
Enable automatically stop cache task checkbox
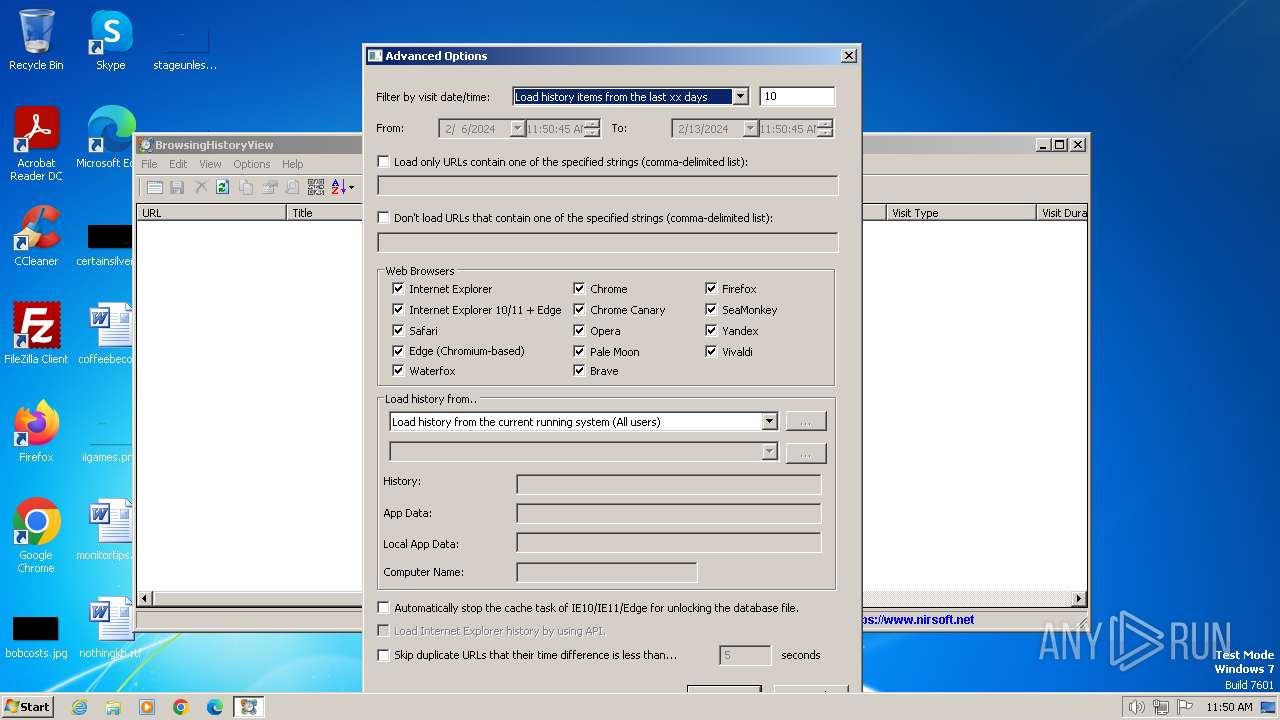click(x=383, y=607)
